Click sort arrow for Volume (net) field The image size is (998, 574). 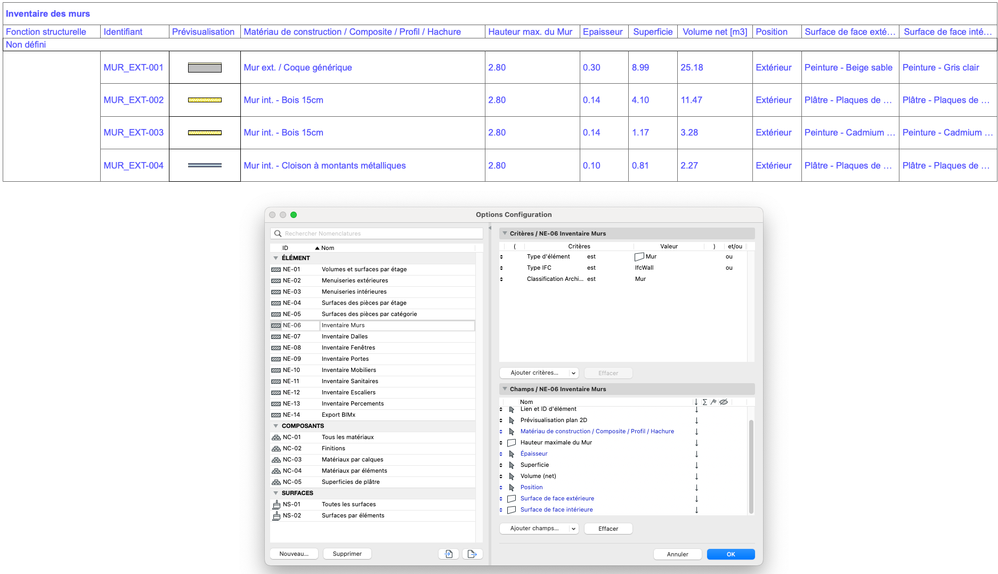(696, 476)
